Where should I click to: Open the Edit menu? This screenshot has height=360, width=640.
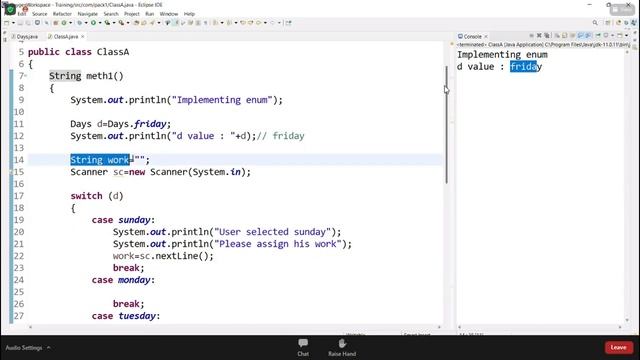pos(22,14)
